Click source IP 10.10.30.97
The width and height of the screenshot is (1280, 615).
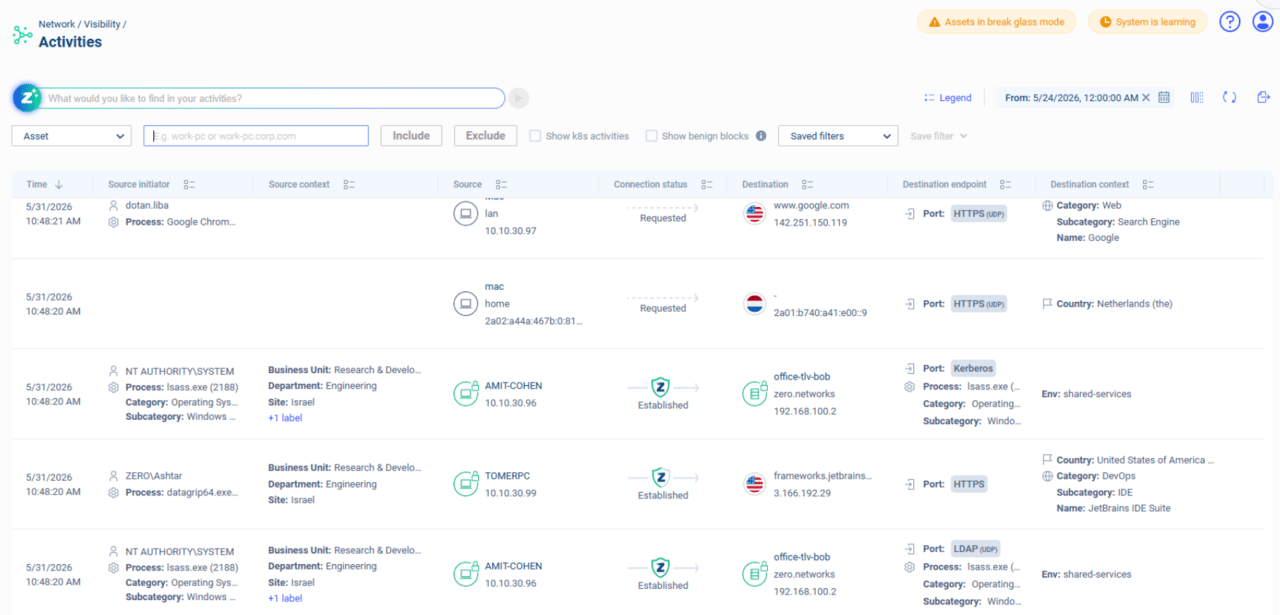[511, 231]
